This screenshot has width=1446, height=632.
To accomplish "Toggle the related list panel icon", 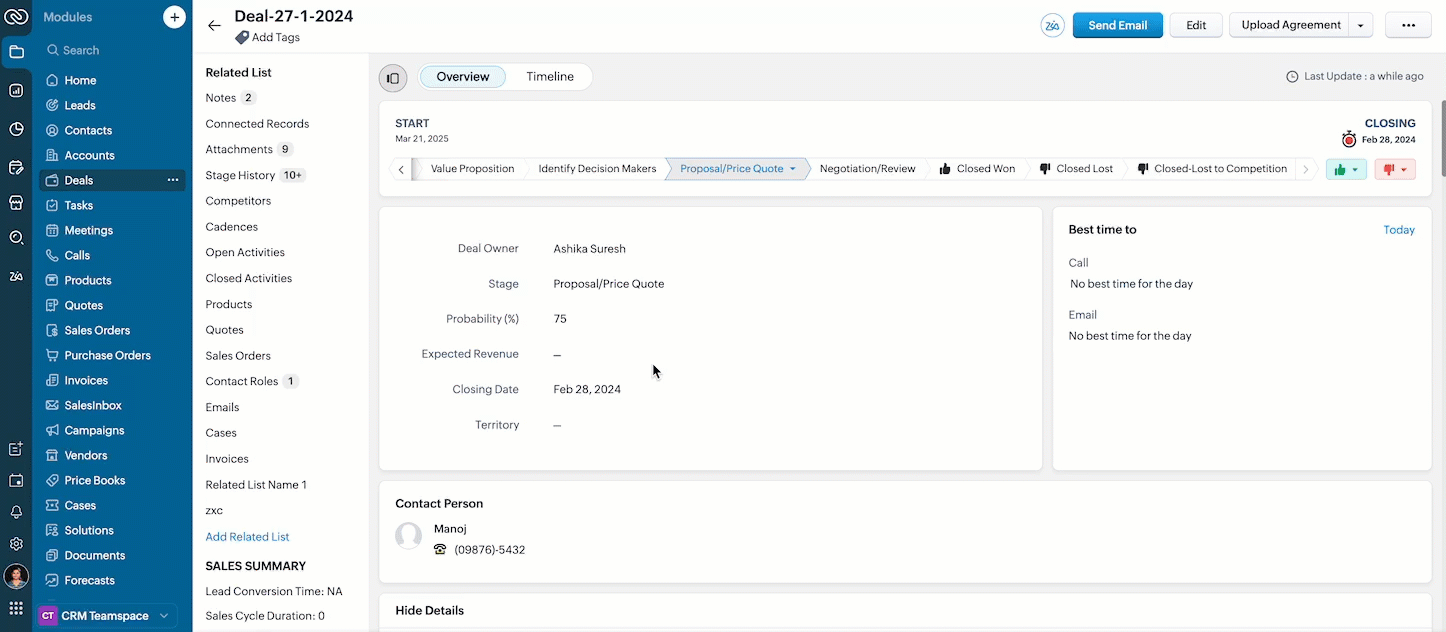I will coord(393,78).
